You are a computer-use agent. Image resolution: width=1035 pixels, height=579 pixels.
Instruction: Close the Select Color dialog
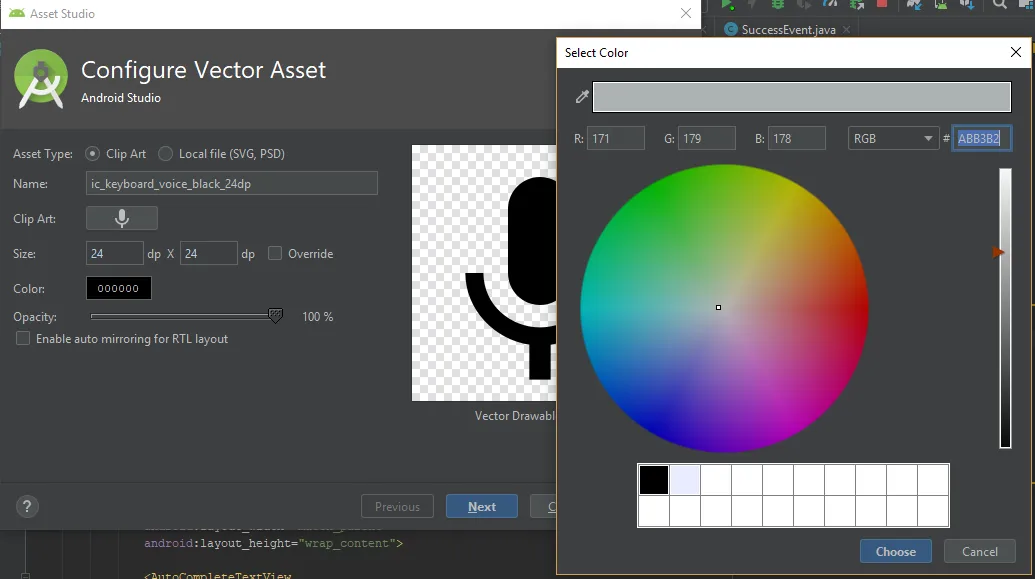pyautogui.click(x=1016, y=52)
